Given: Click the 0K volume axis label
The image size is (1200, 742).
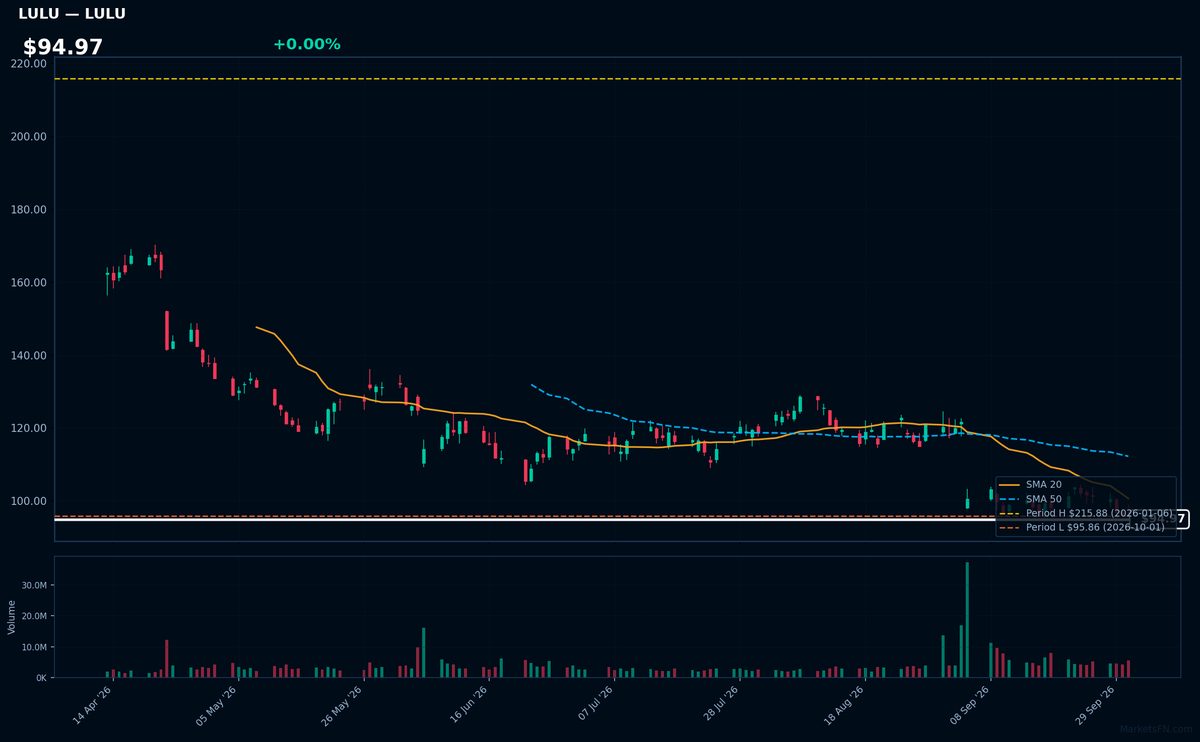Looking at the screenshot, I should (41, 678).
